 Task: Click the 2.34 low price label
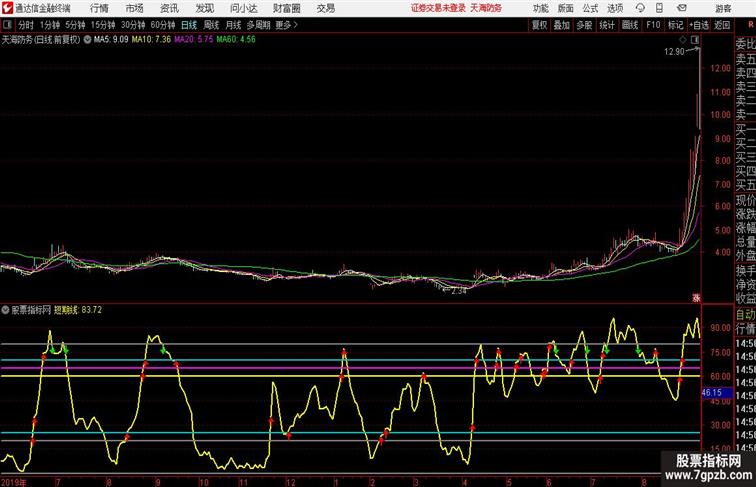pyautogui.click(x=459, y=291)
